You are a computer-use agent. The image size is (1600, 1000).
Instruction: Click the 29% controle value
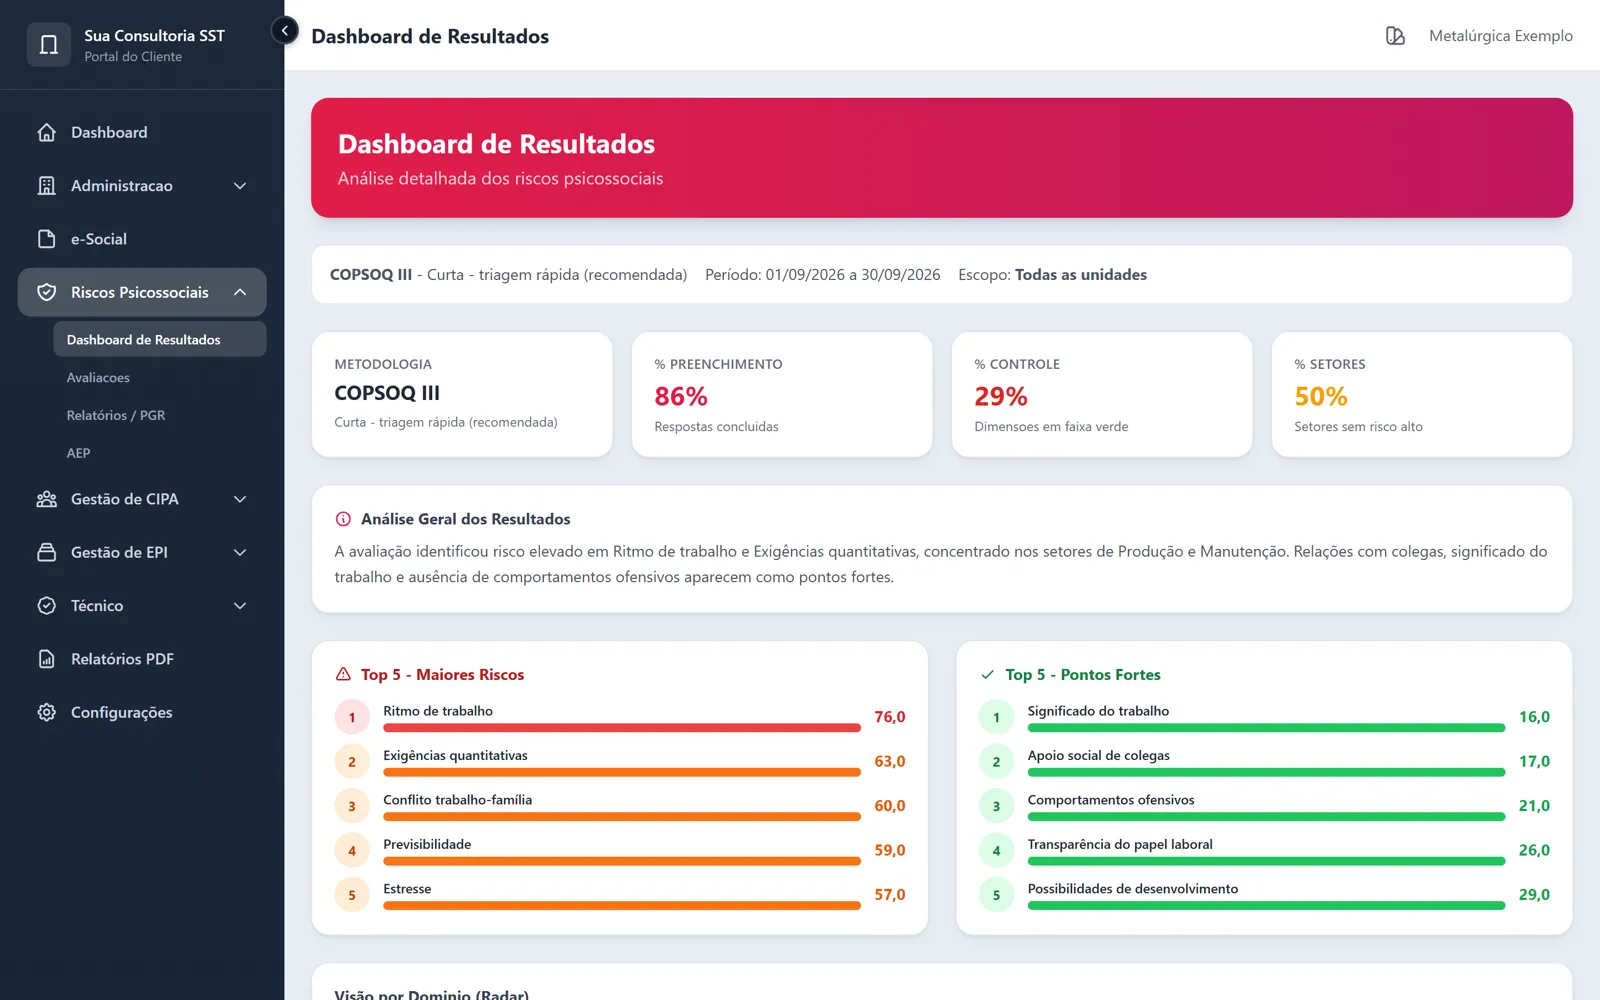(x=1001, y=397)
